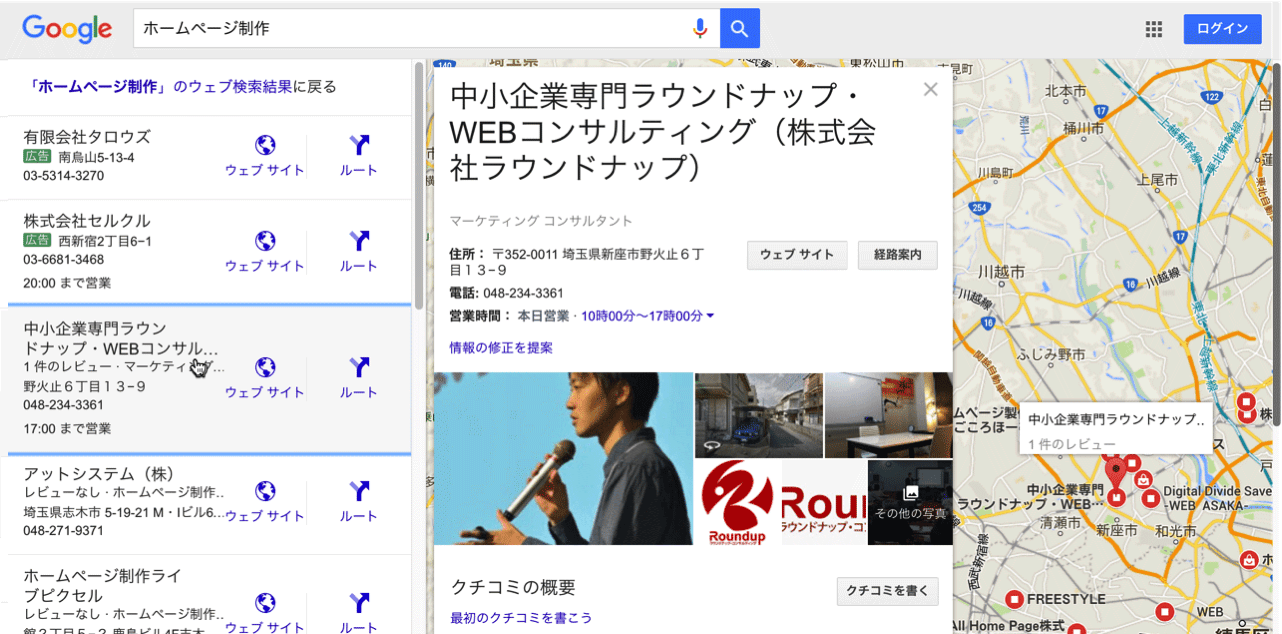Click 20:00 まで営業 hours text

67,283
